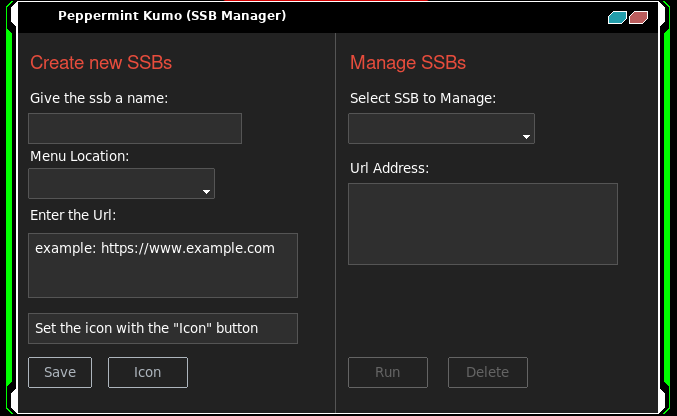Click the teal window button in title bar
Image resolution: width=677 pixels, height=416 pixels.
coord(617,17)
